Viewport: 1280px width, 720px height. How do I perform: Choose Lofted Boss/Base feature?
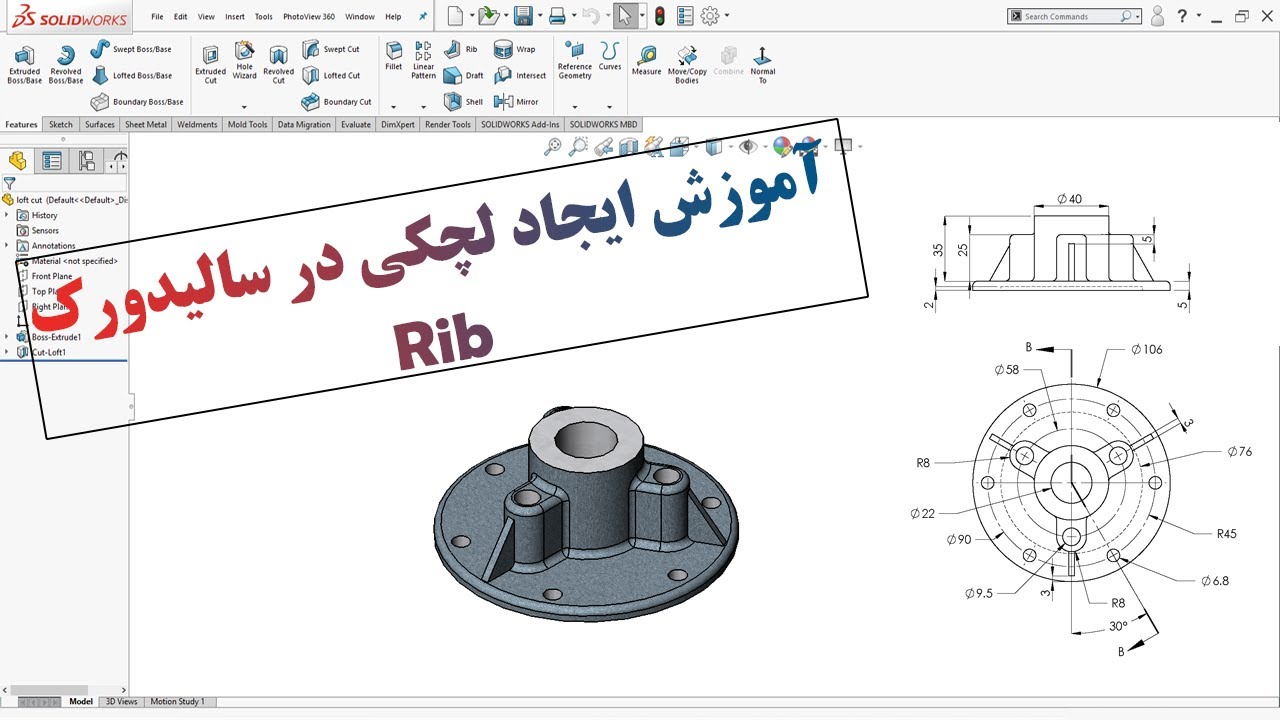point(131,75)
